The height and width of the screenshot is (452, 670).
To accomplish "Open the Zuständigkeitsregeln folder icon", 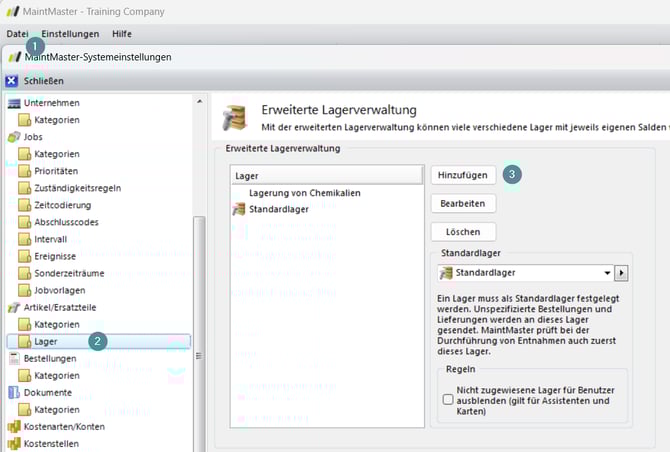I will [25, 188].
